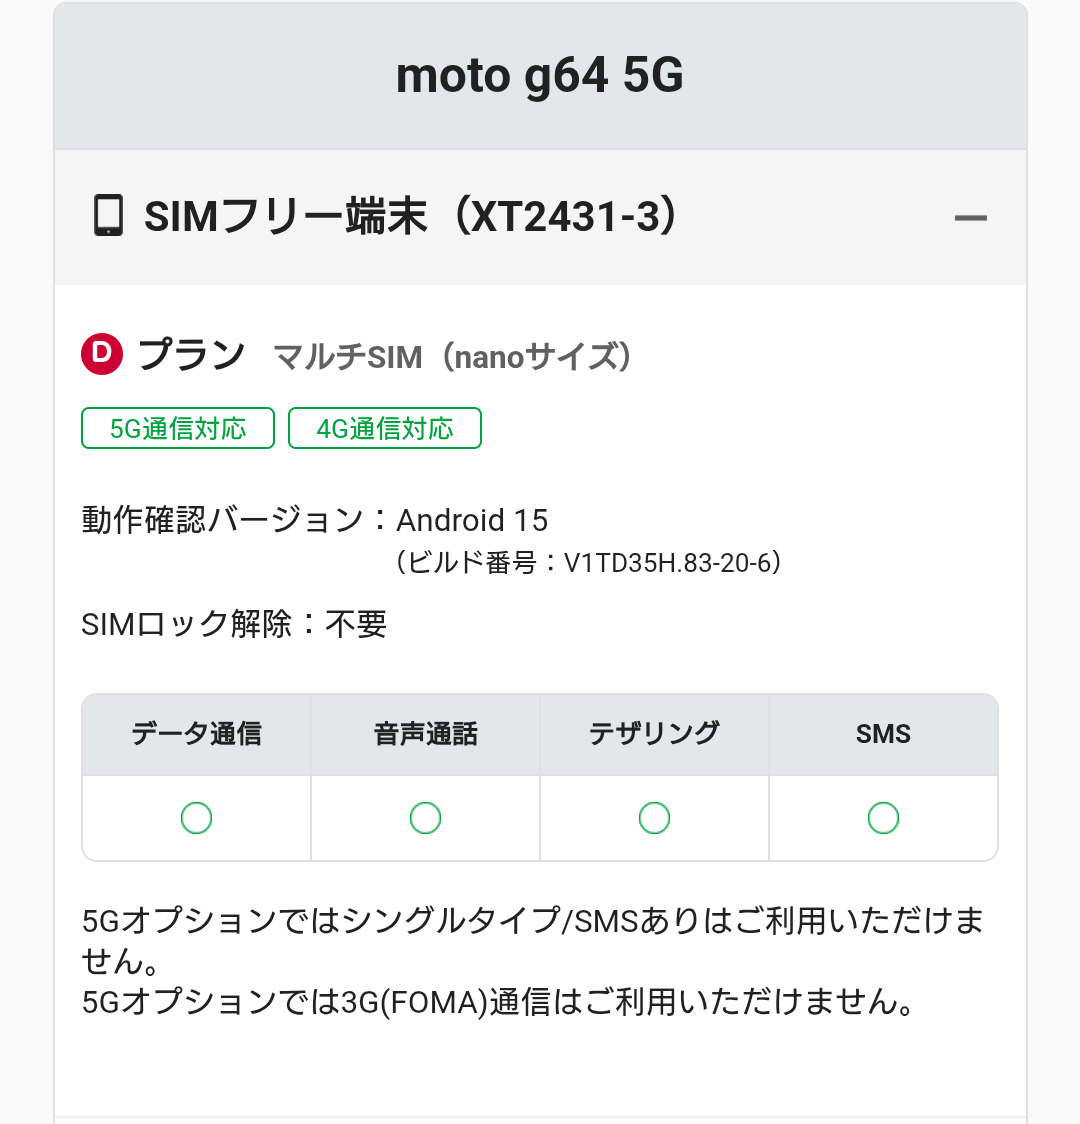Click the build number V1TD35H.83-20-6 text
This screenshot has height=1124, width=1080.
(671, 564)
